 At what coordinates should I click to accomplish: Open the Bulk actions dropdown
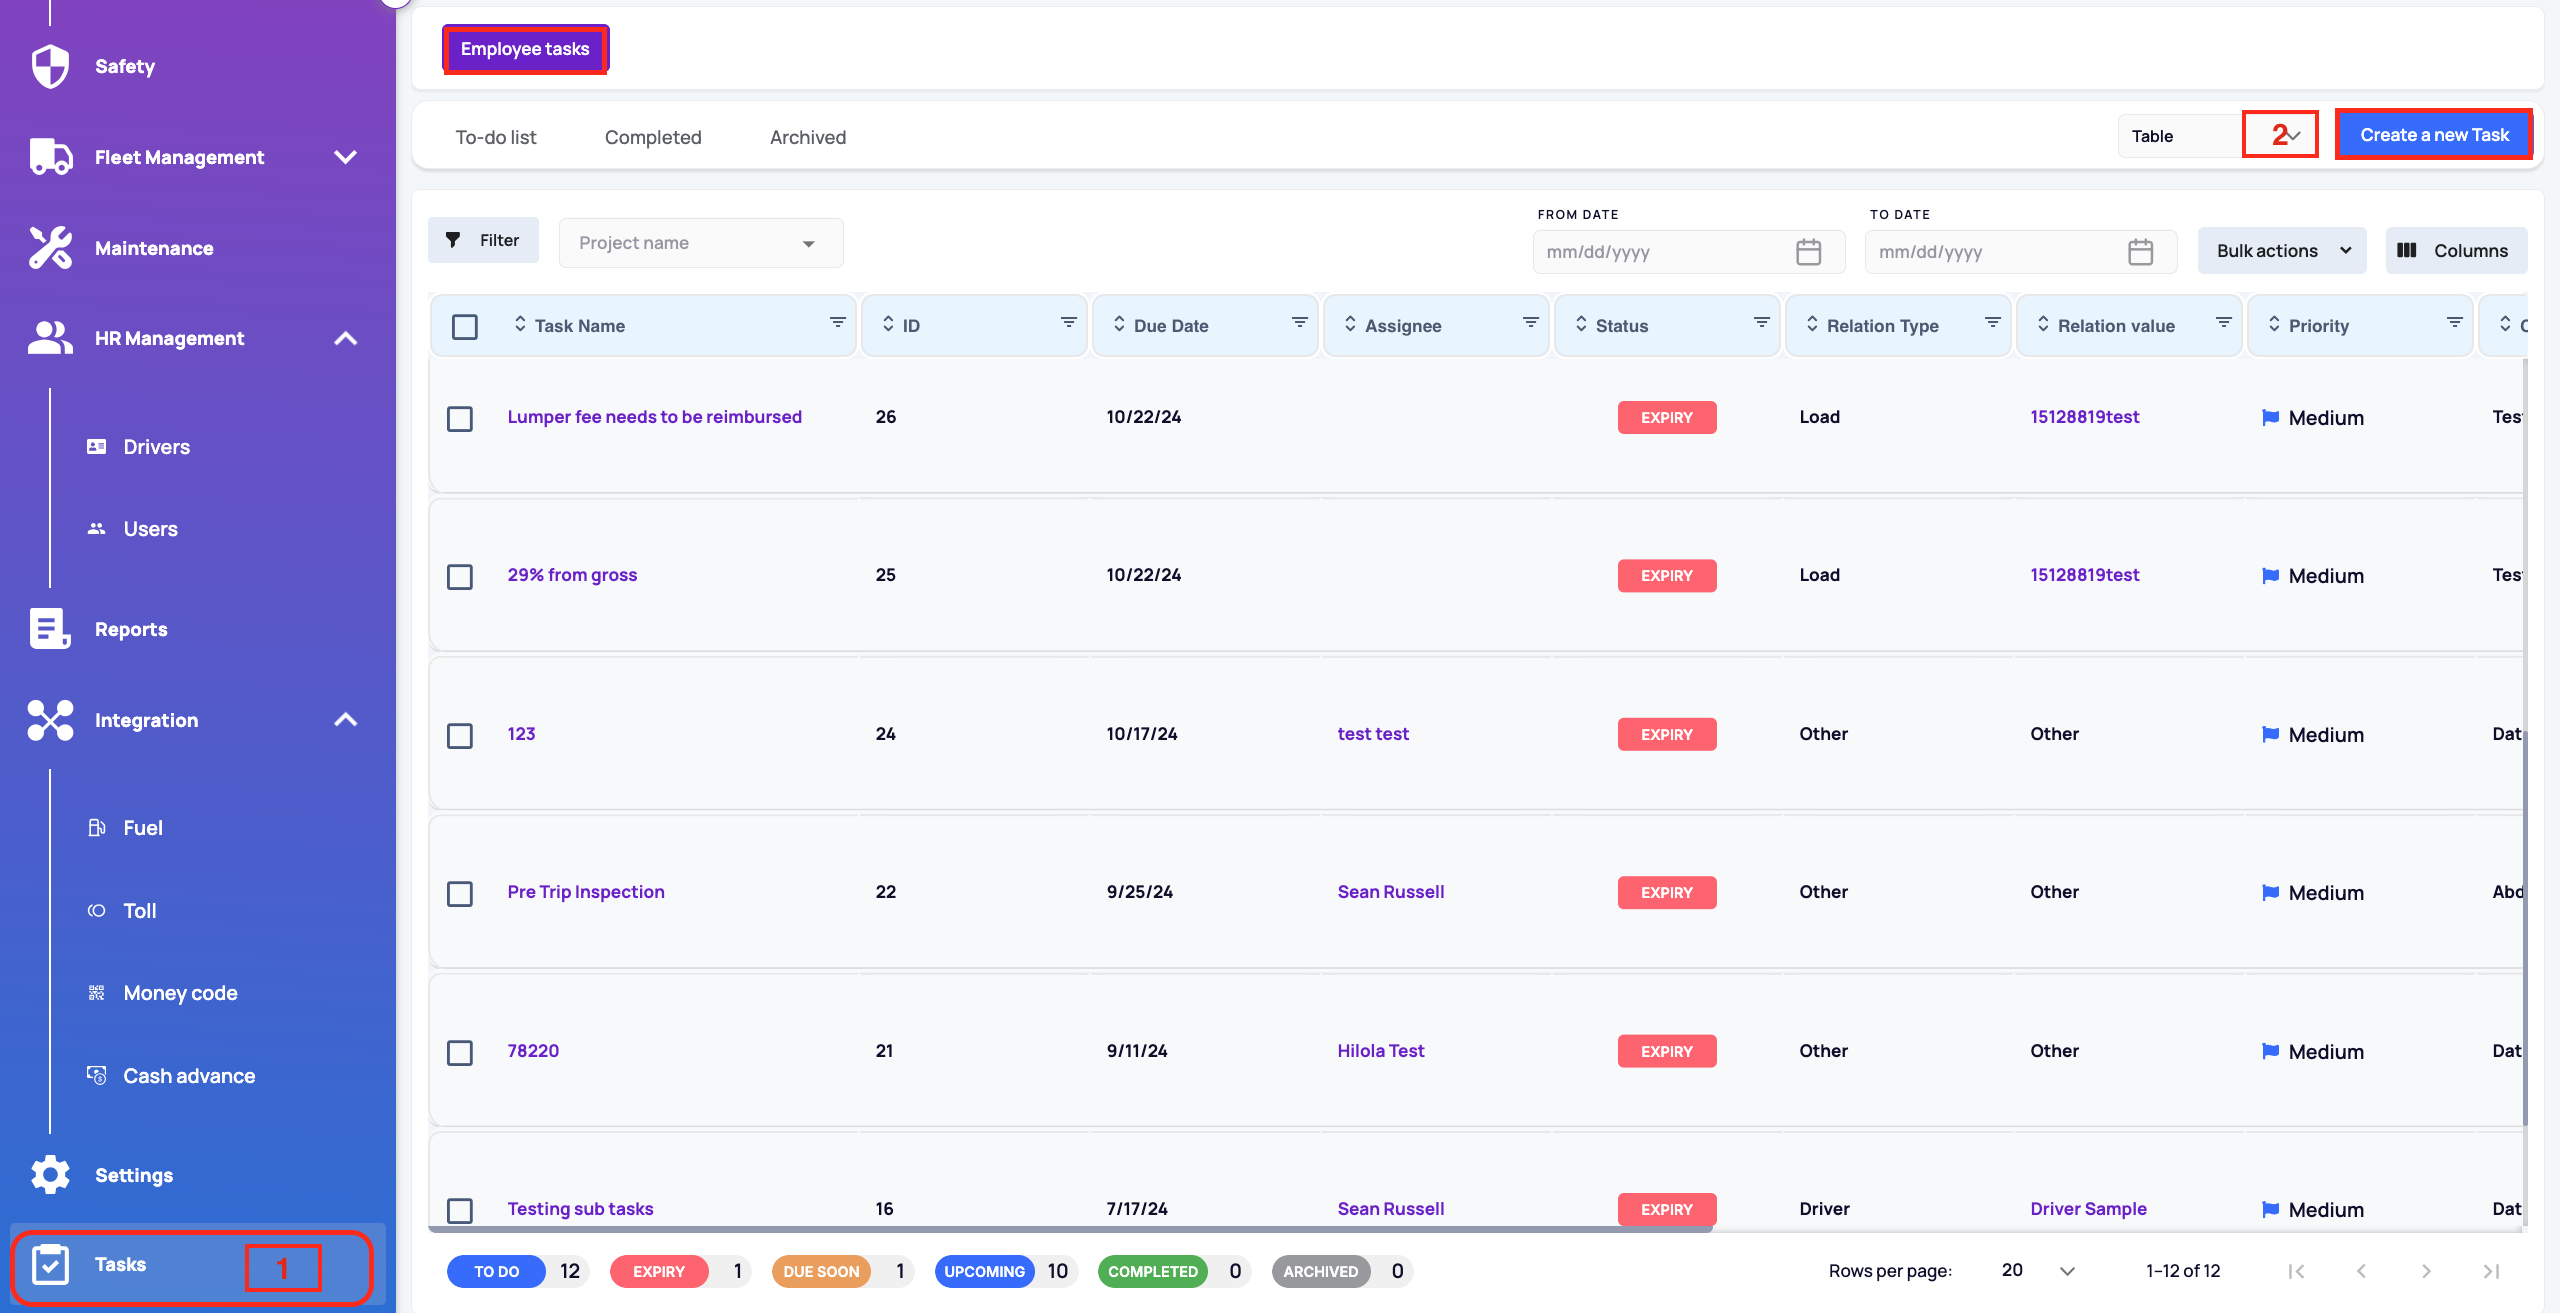tap(2282, 250)
